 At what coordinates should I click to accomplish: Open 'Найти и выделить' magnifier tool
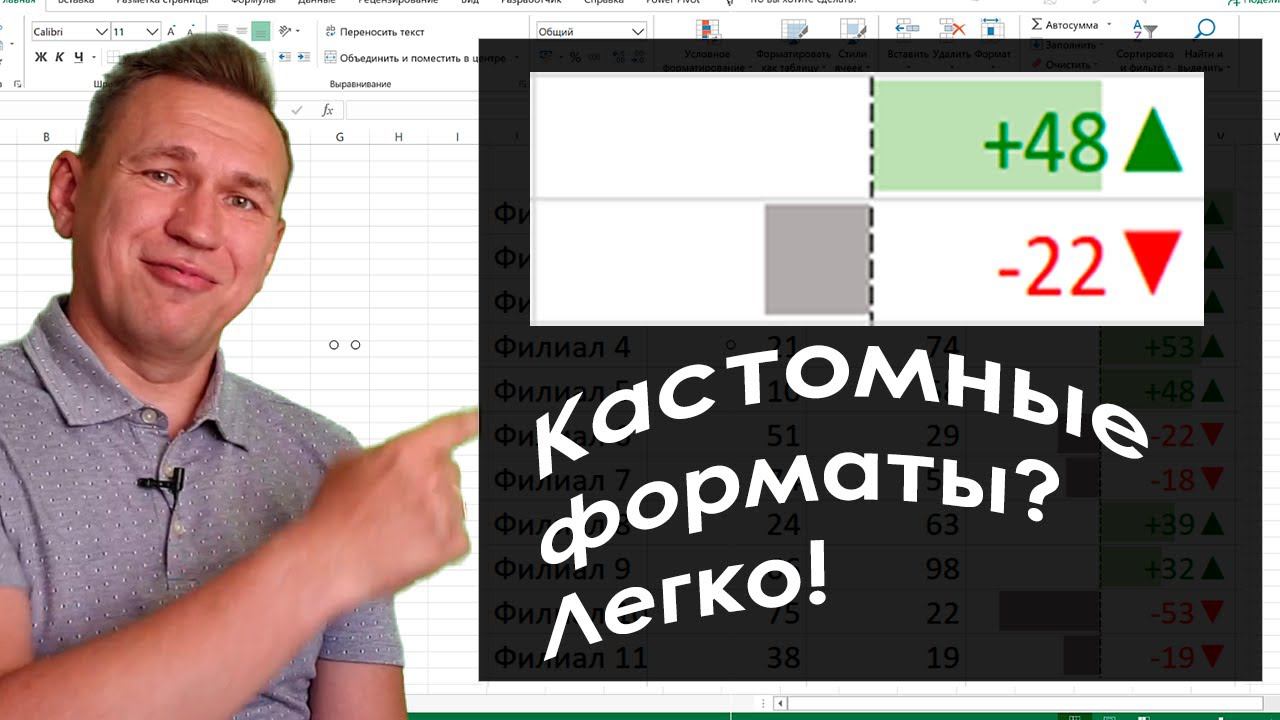pos(1204,45)
